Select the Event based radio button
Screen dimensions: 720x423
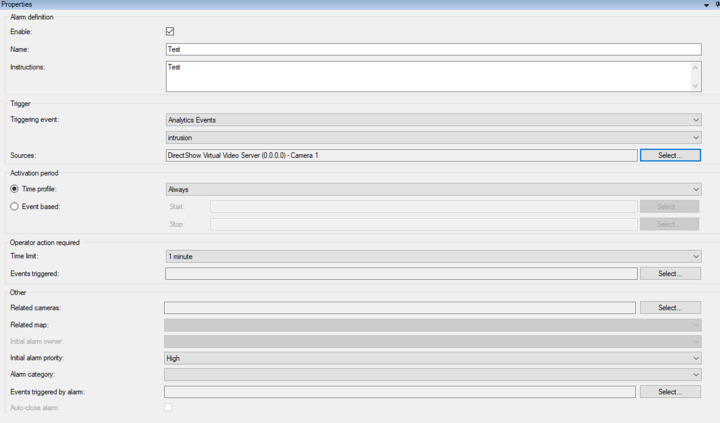coord(14,206)
